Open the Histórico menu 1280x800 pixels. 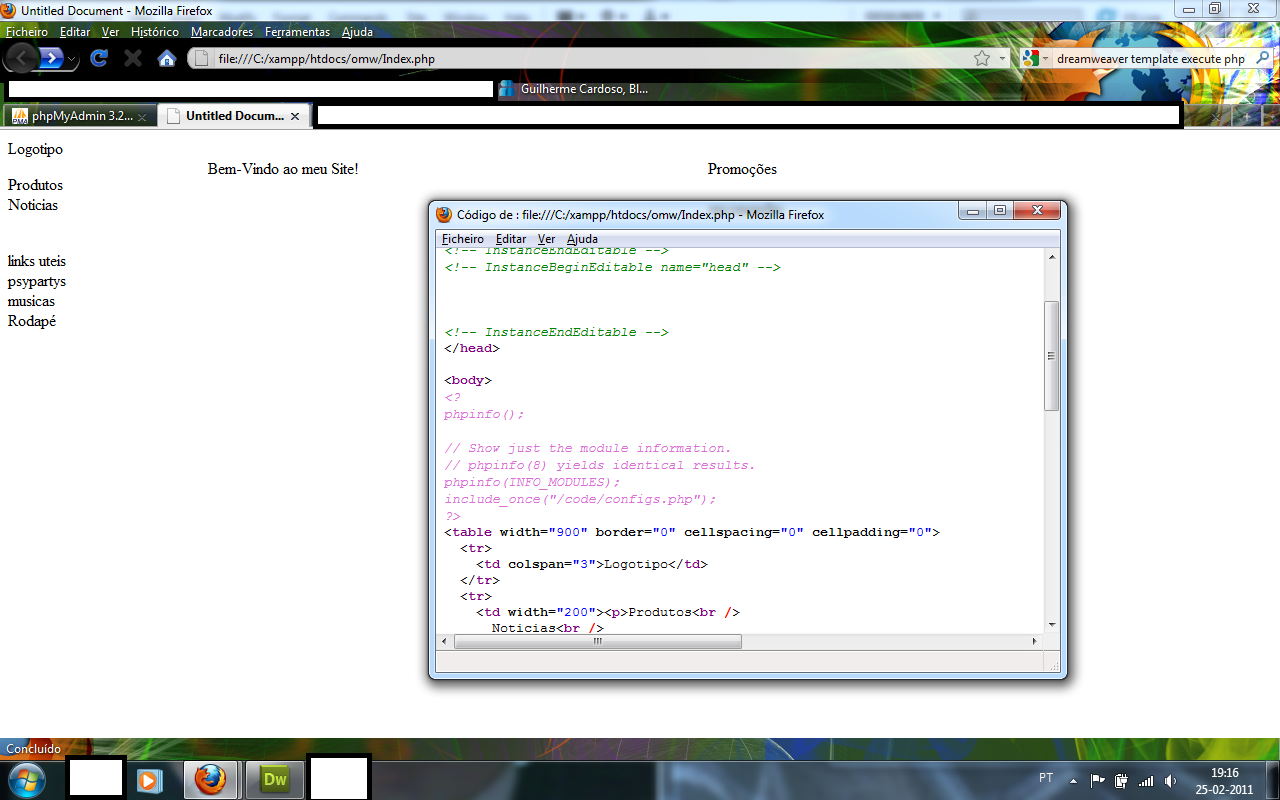tap(155, 32)
